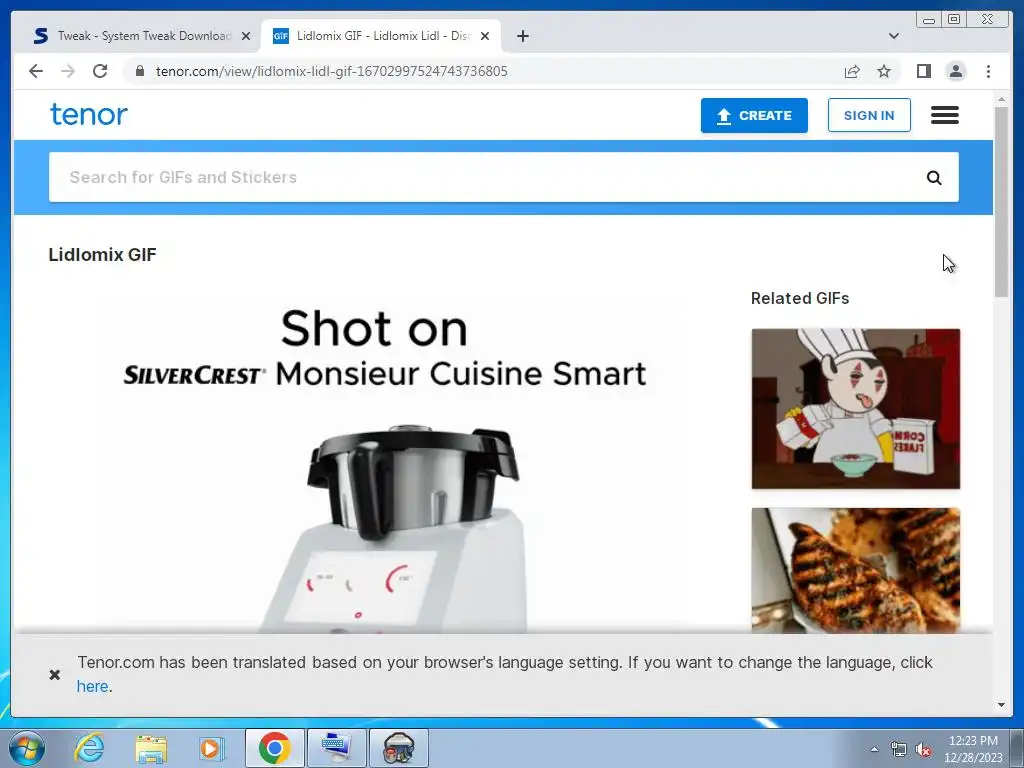Click the scrollbar up arrow

point(1001,99)
